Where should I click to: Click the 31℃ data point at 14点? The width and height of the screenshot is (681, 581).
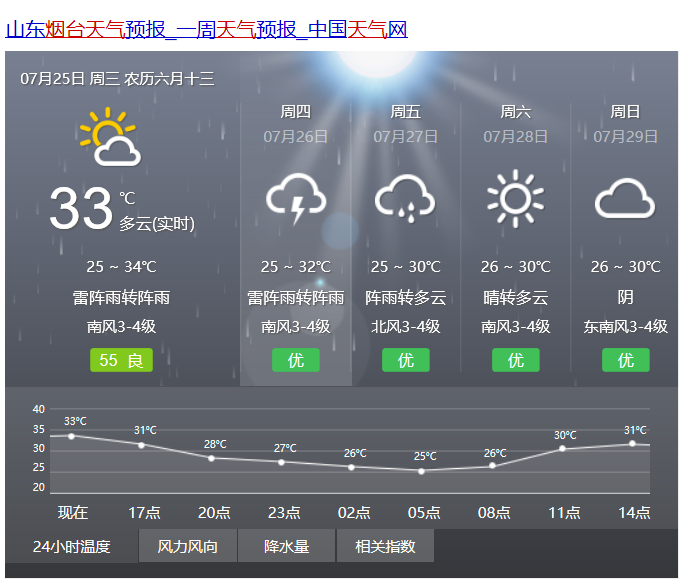(x=632, y=443)
